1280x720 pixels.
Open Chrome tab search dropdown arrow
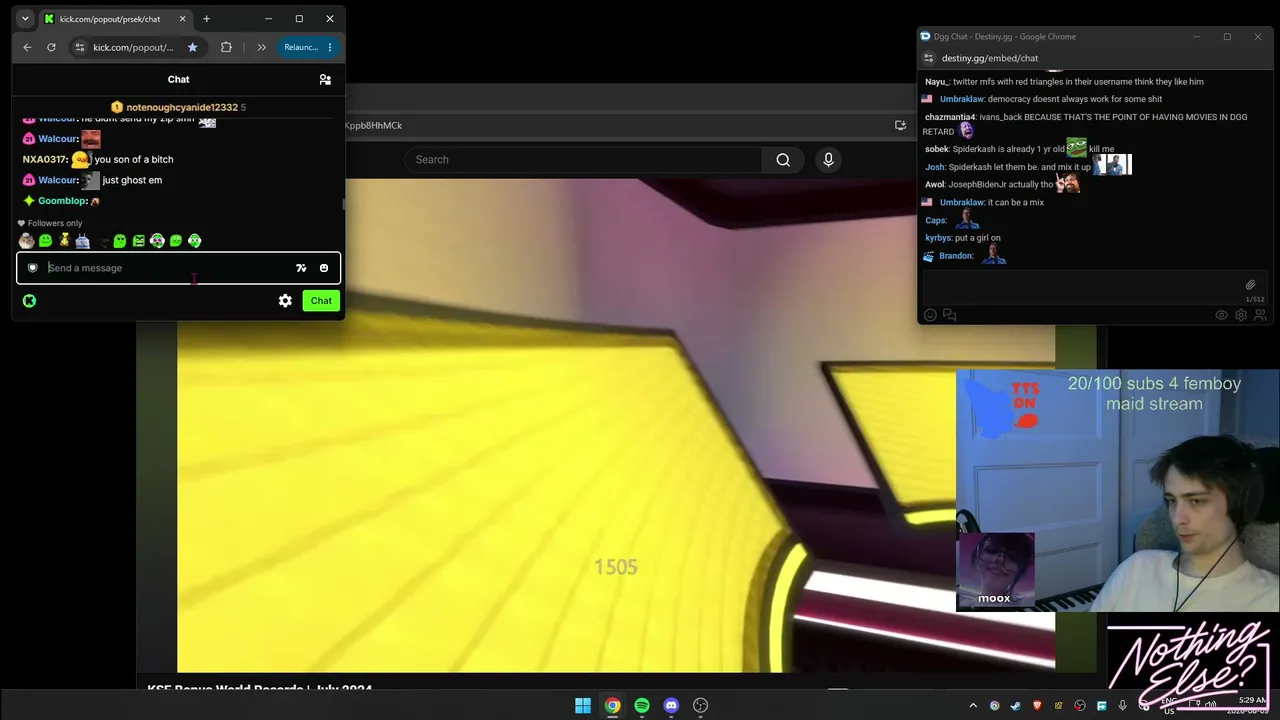pos(25,19)
